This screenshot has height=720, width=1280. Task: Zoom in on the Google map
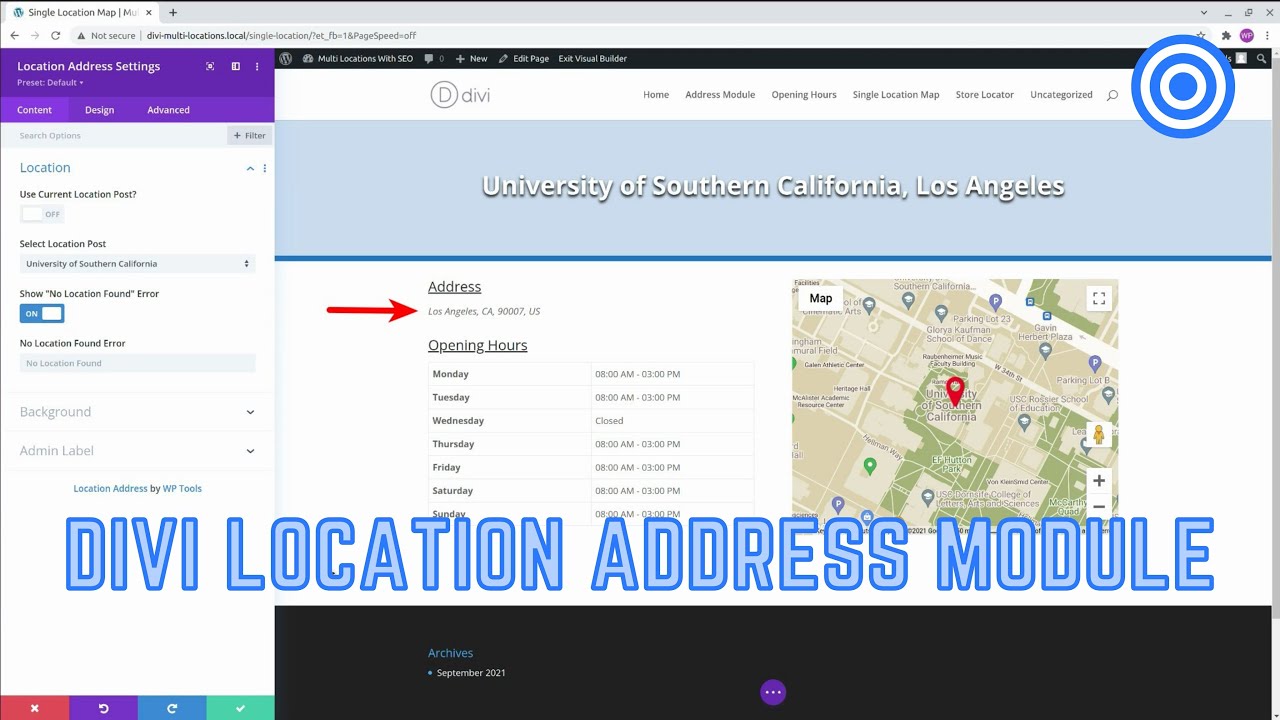coord(1098,481)
